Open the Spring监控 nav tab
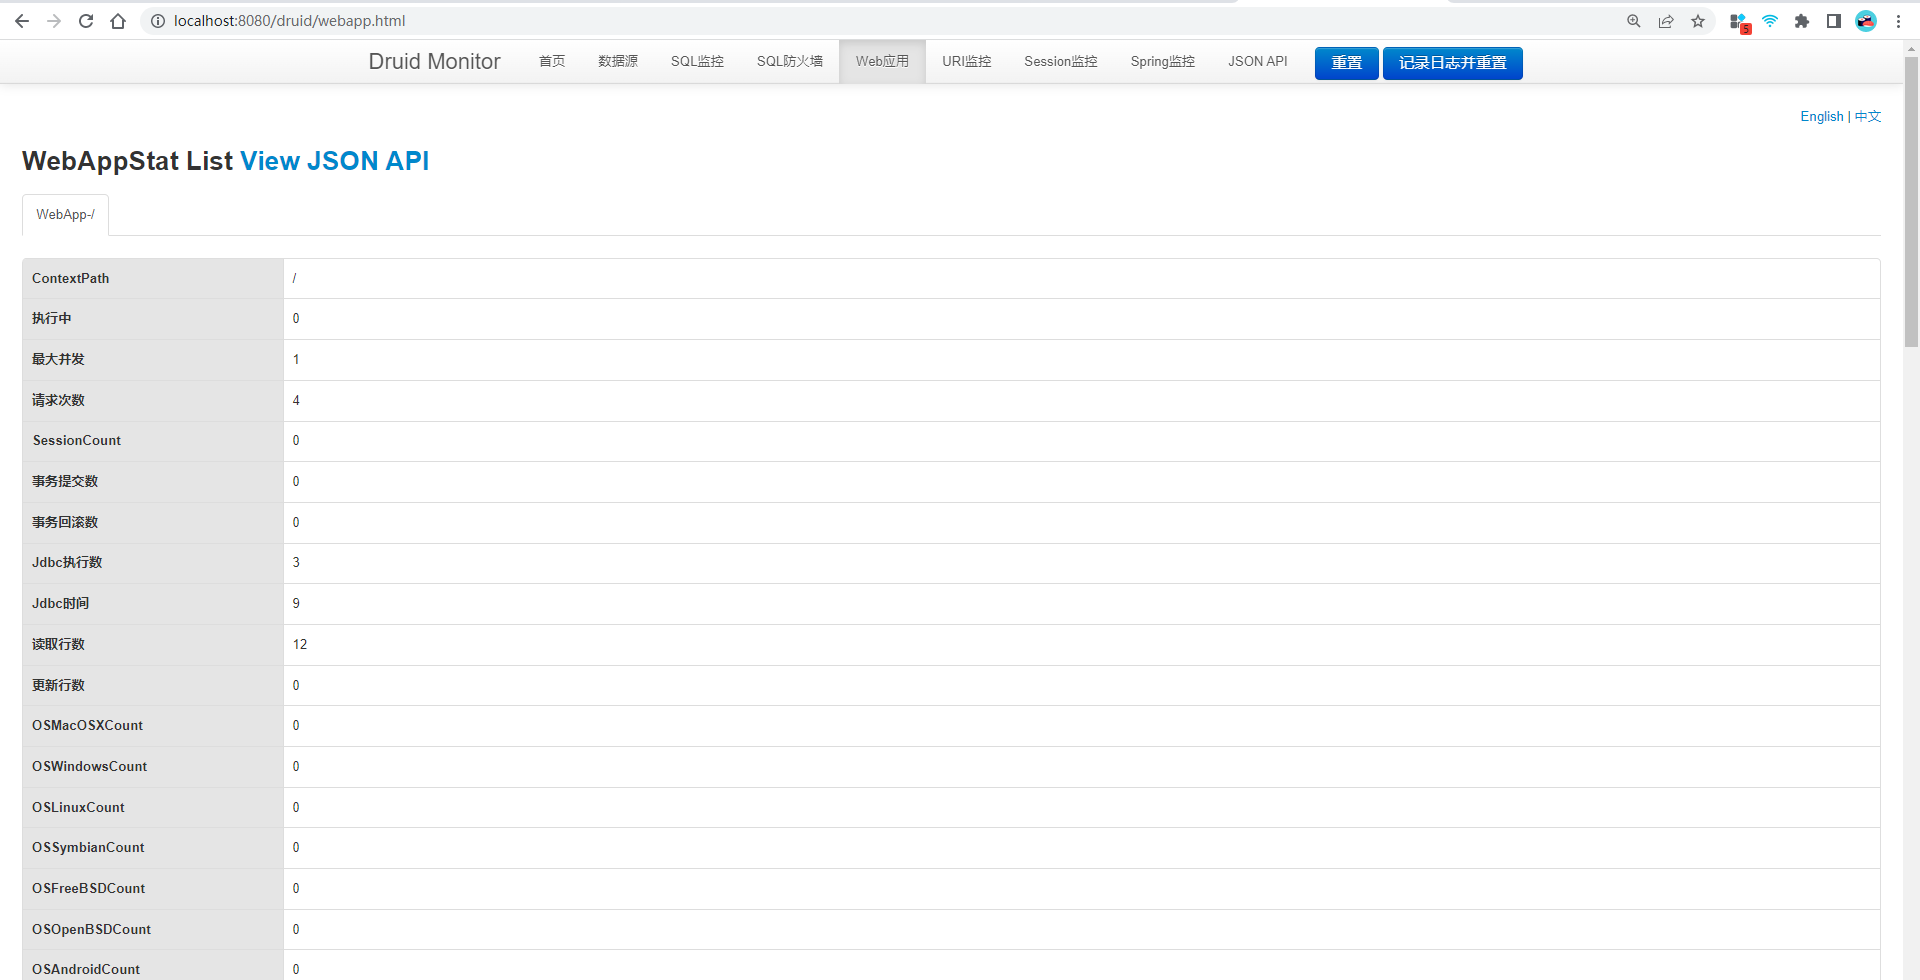 point(1162,61)
